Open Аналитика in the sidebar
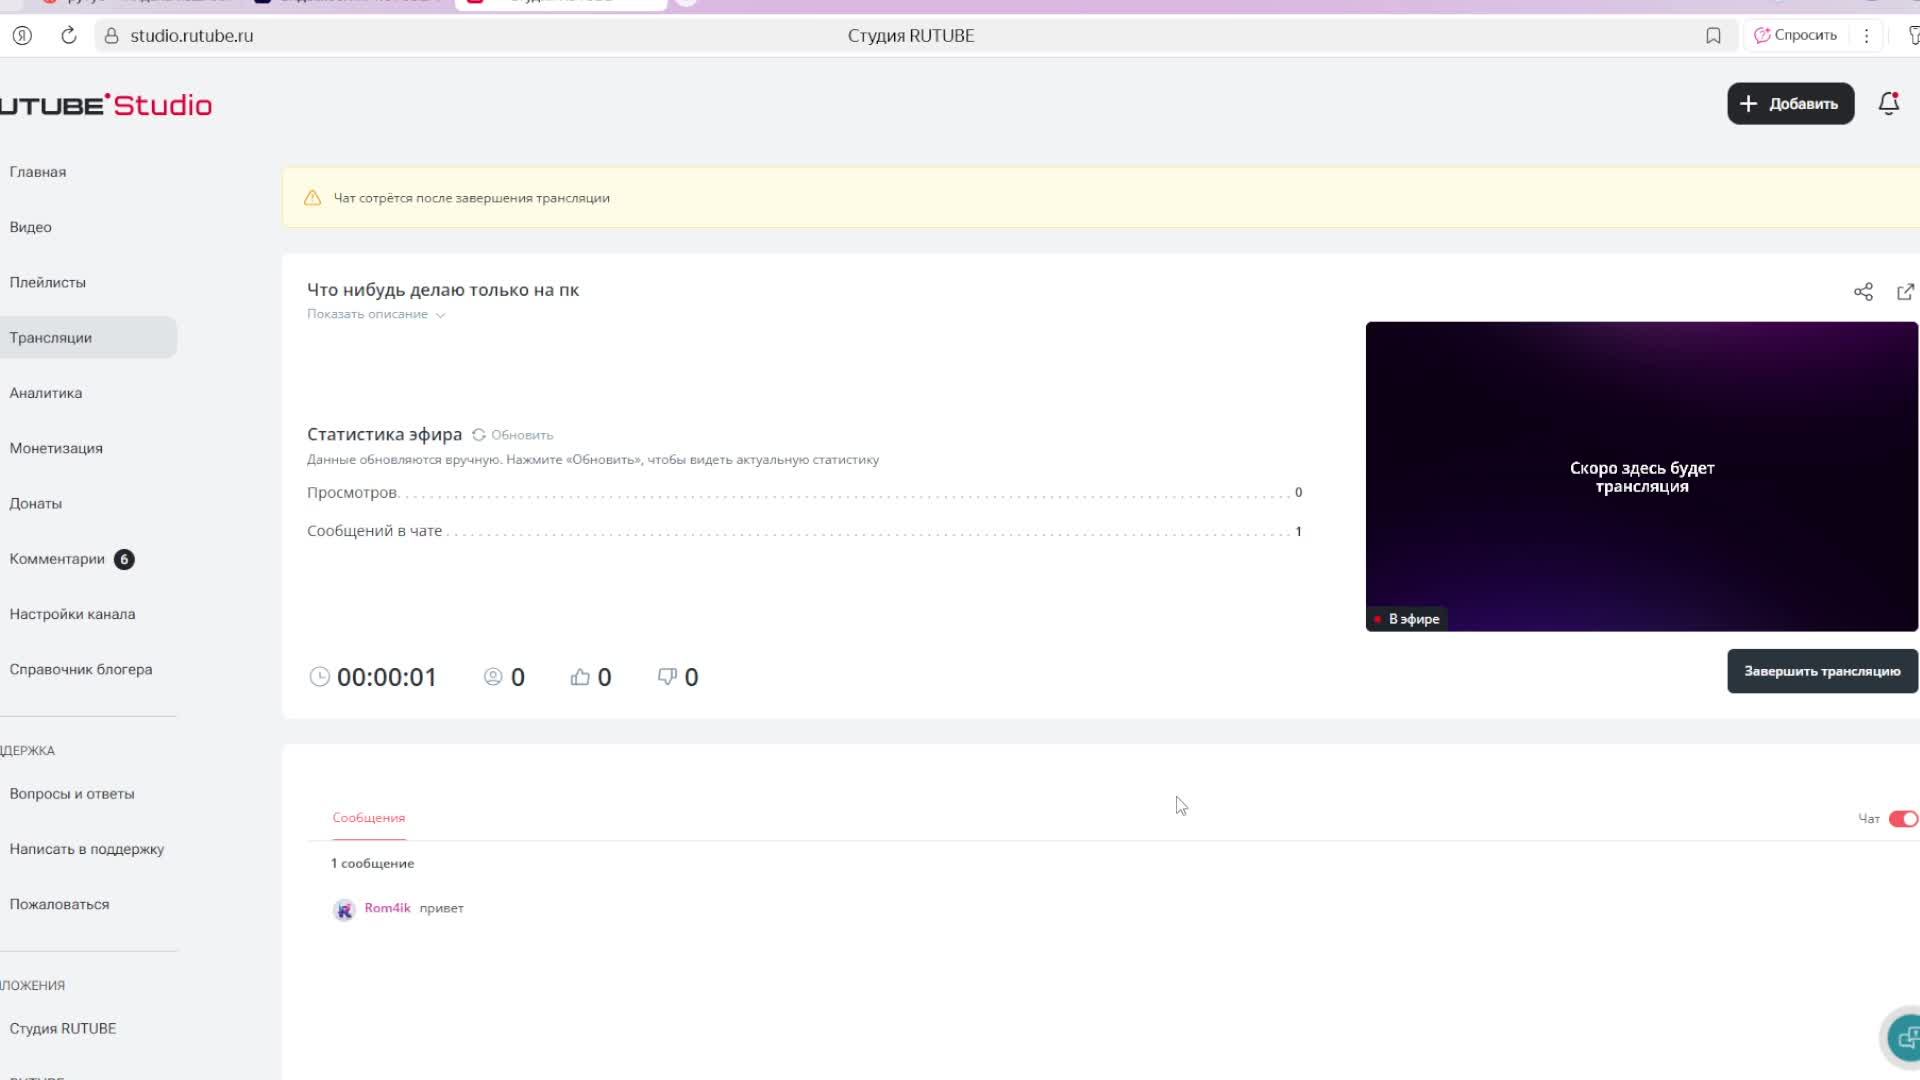 click(x=46, y=393)
